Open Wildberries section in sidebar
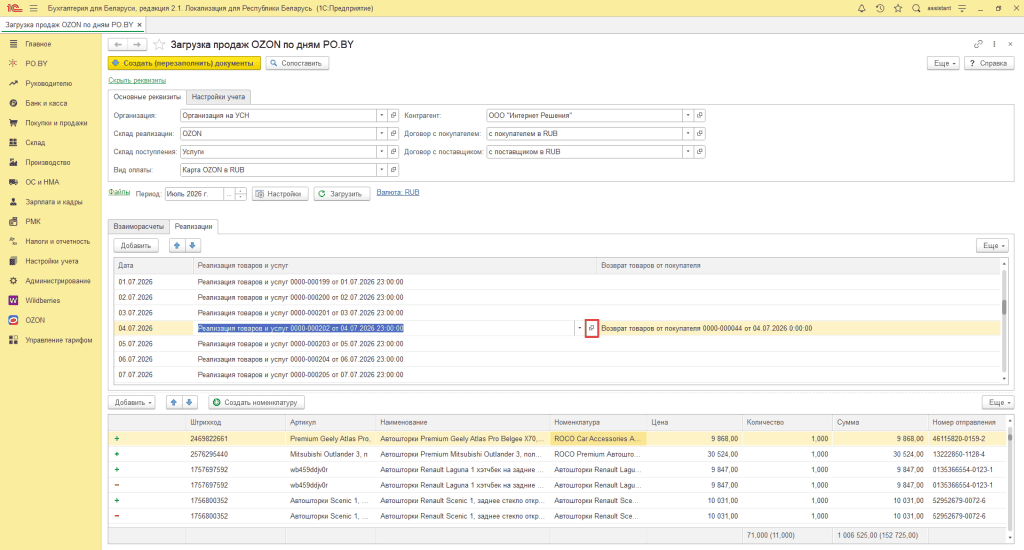 coord(42,300)
